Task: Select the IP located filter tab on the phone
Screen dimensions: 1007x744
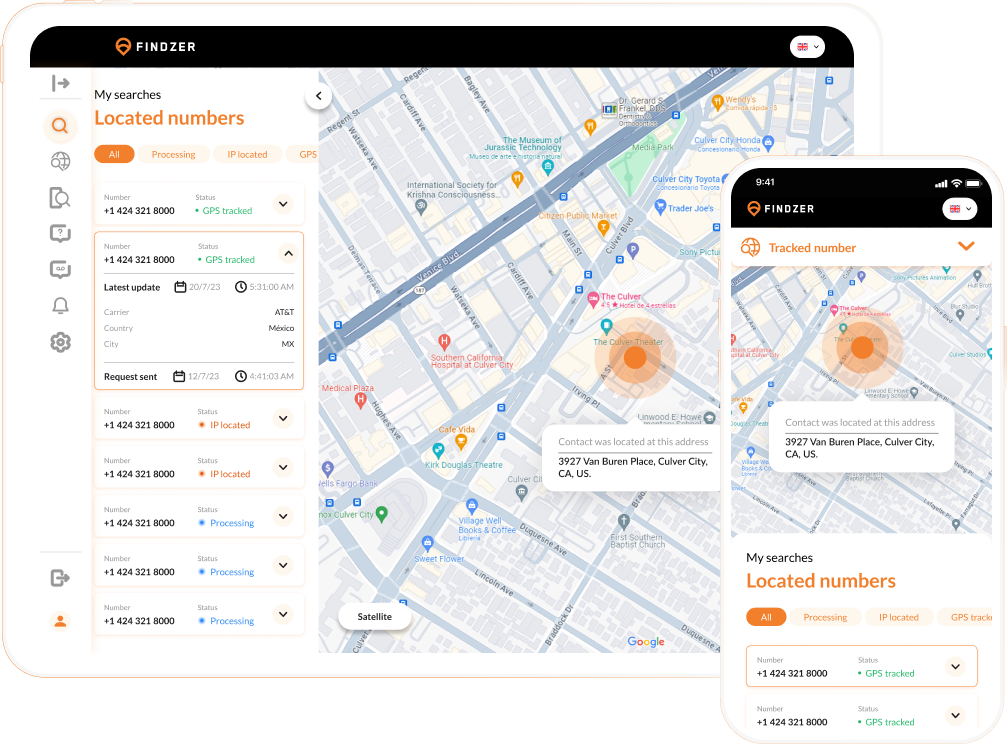Action: (x=898, y=617)
